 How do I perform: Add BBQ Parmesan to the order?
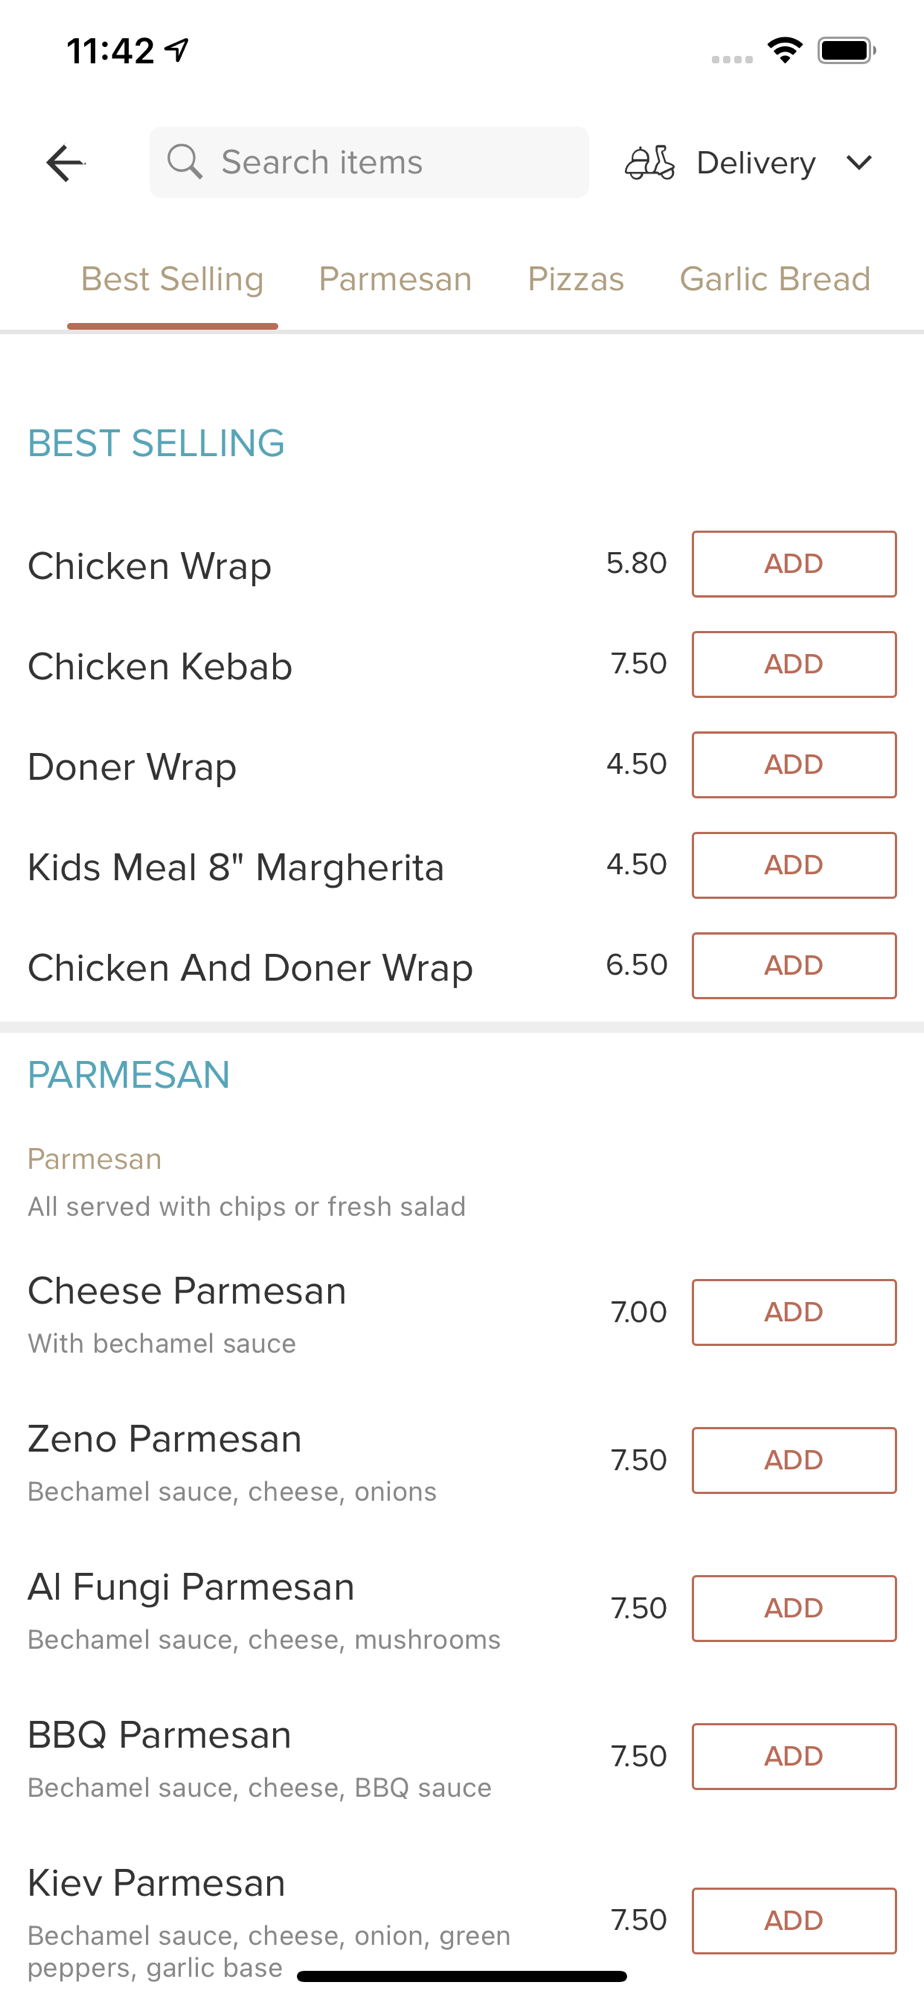pos(794,1756)
